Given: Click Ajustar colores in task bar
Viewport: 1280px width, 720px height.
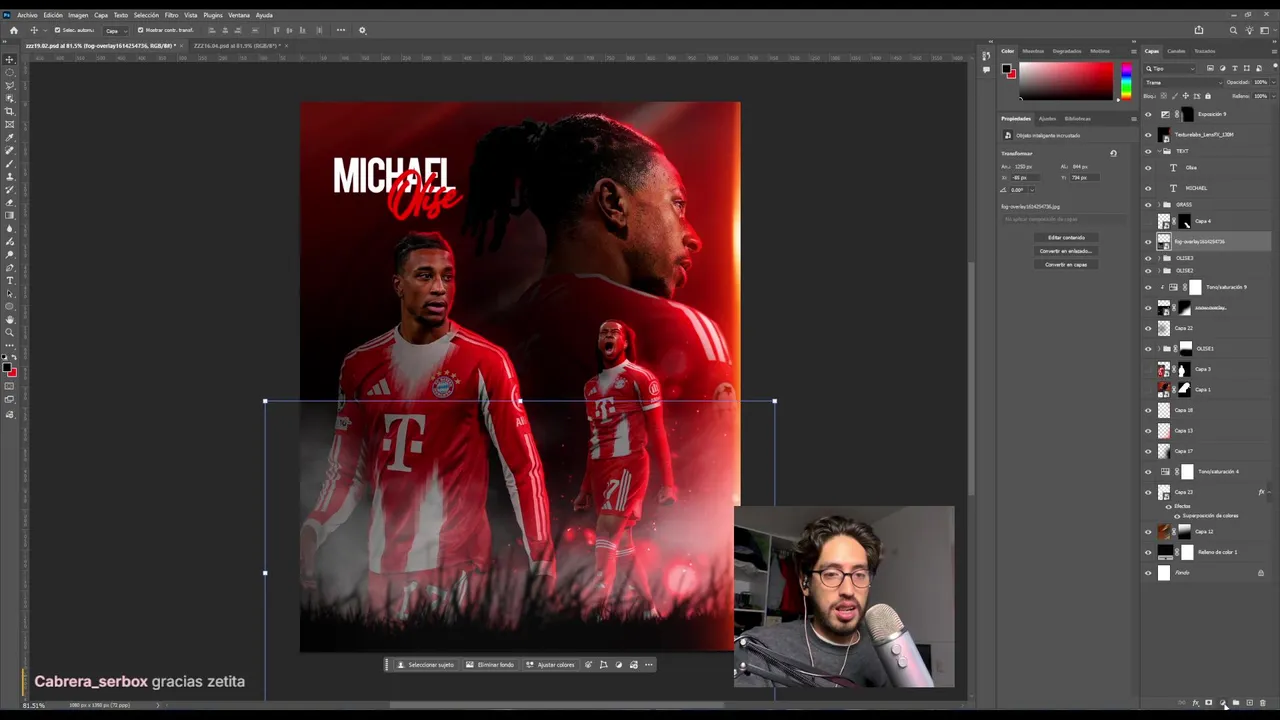Looking at the screenshot, I should click(x=551, y=665).
